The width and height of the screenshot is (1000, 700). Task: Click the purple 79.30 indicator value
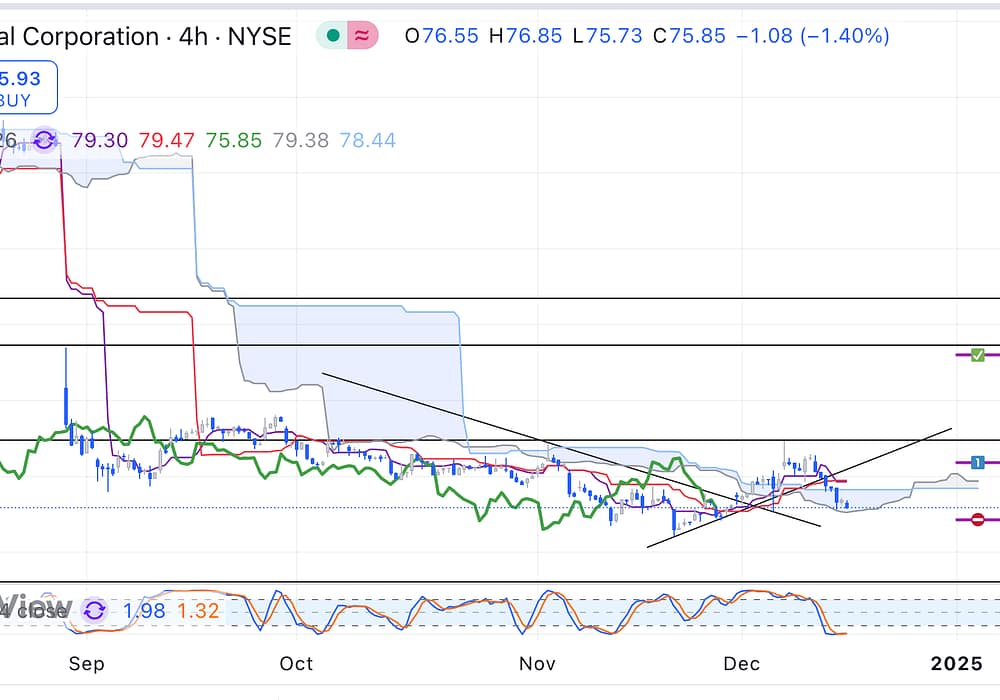pyautogui.click(x=100, y=140)
